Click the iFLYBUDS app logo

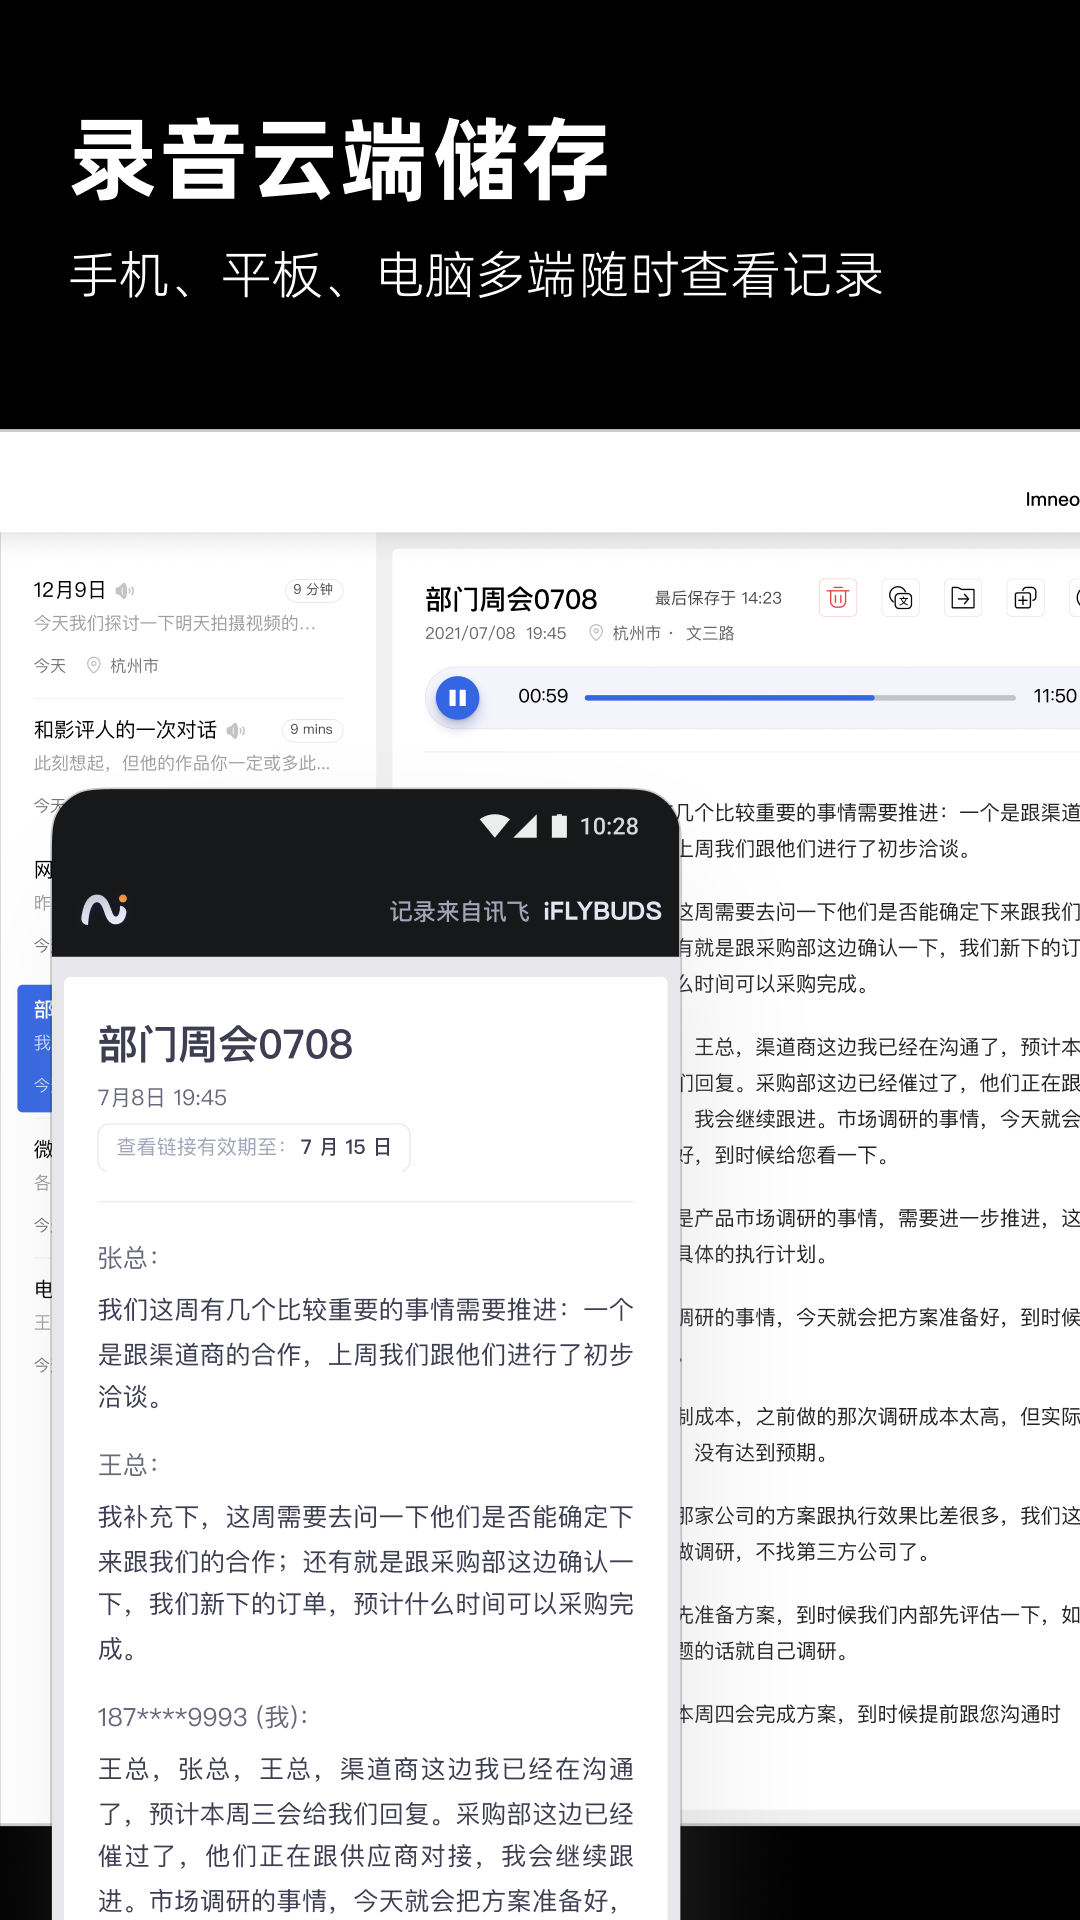(104, 909)
